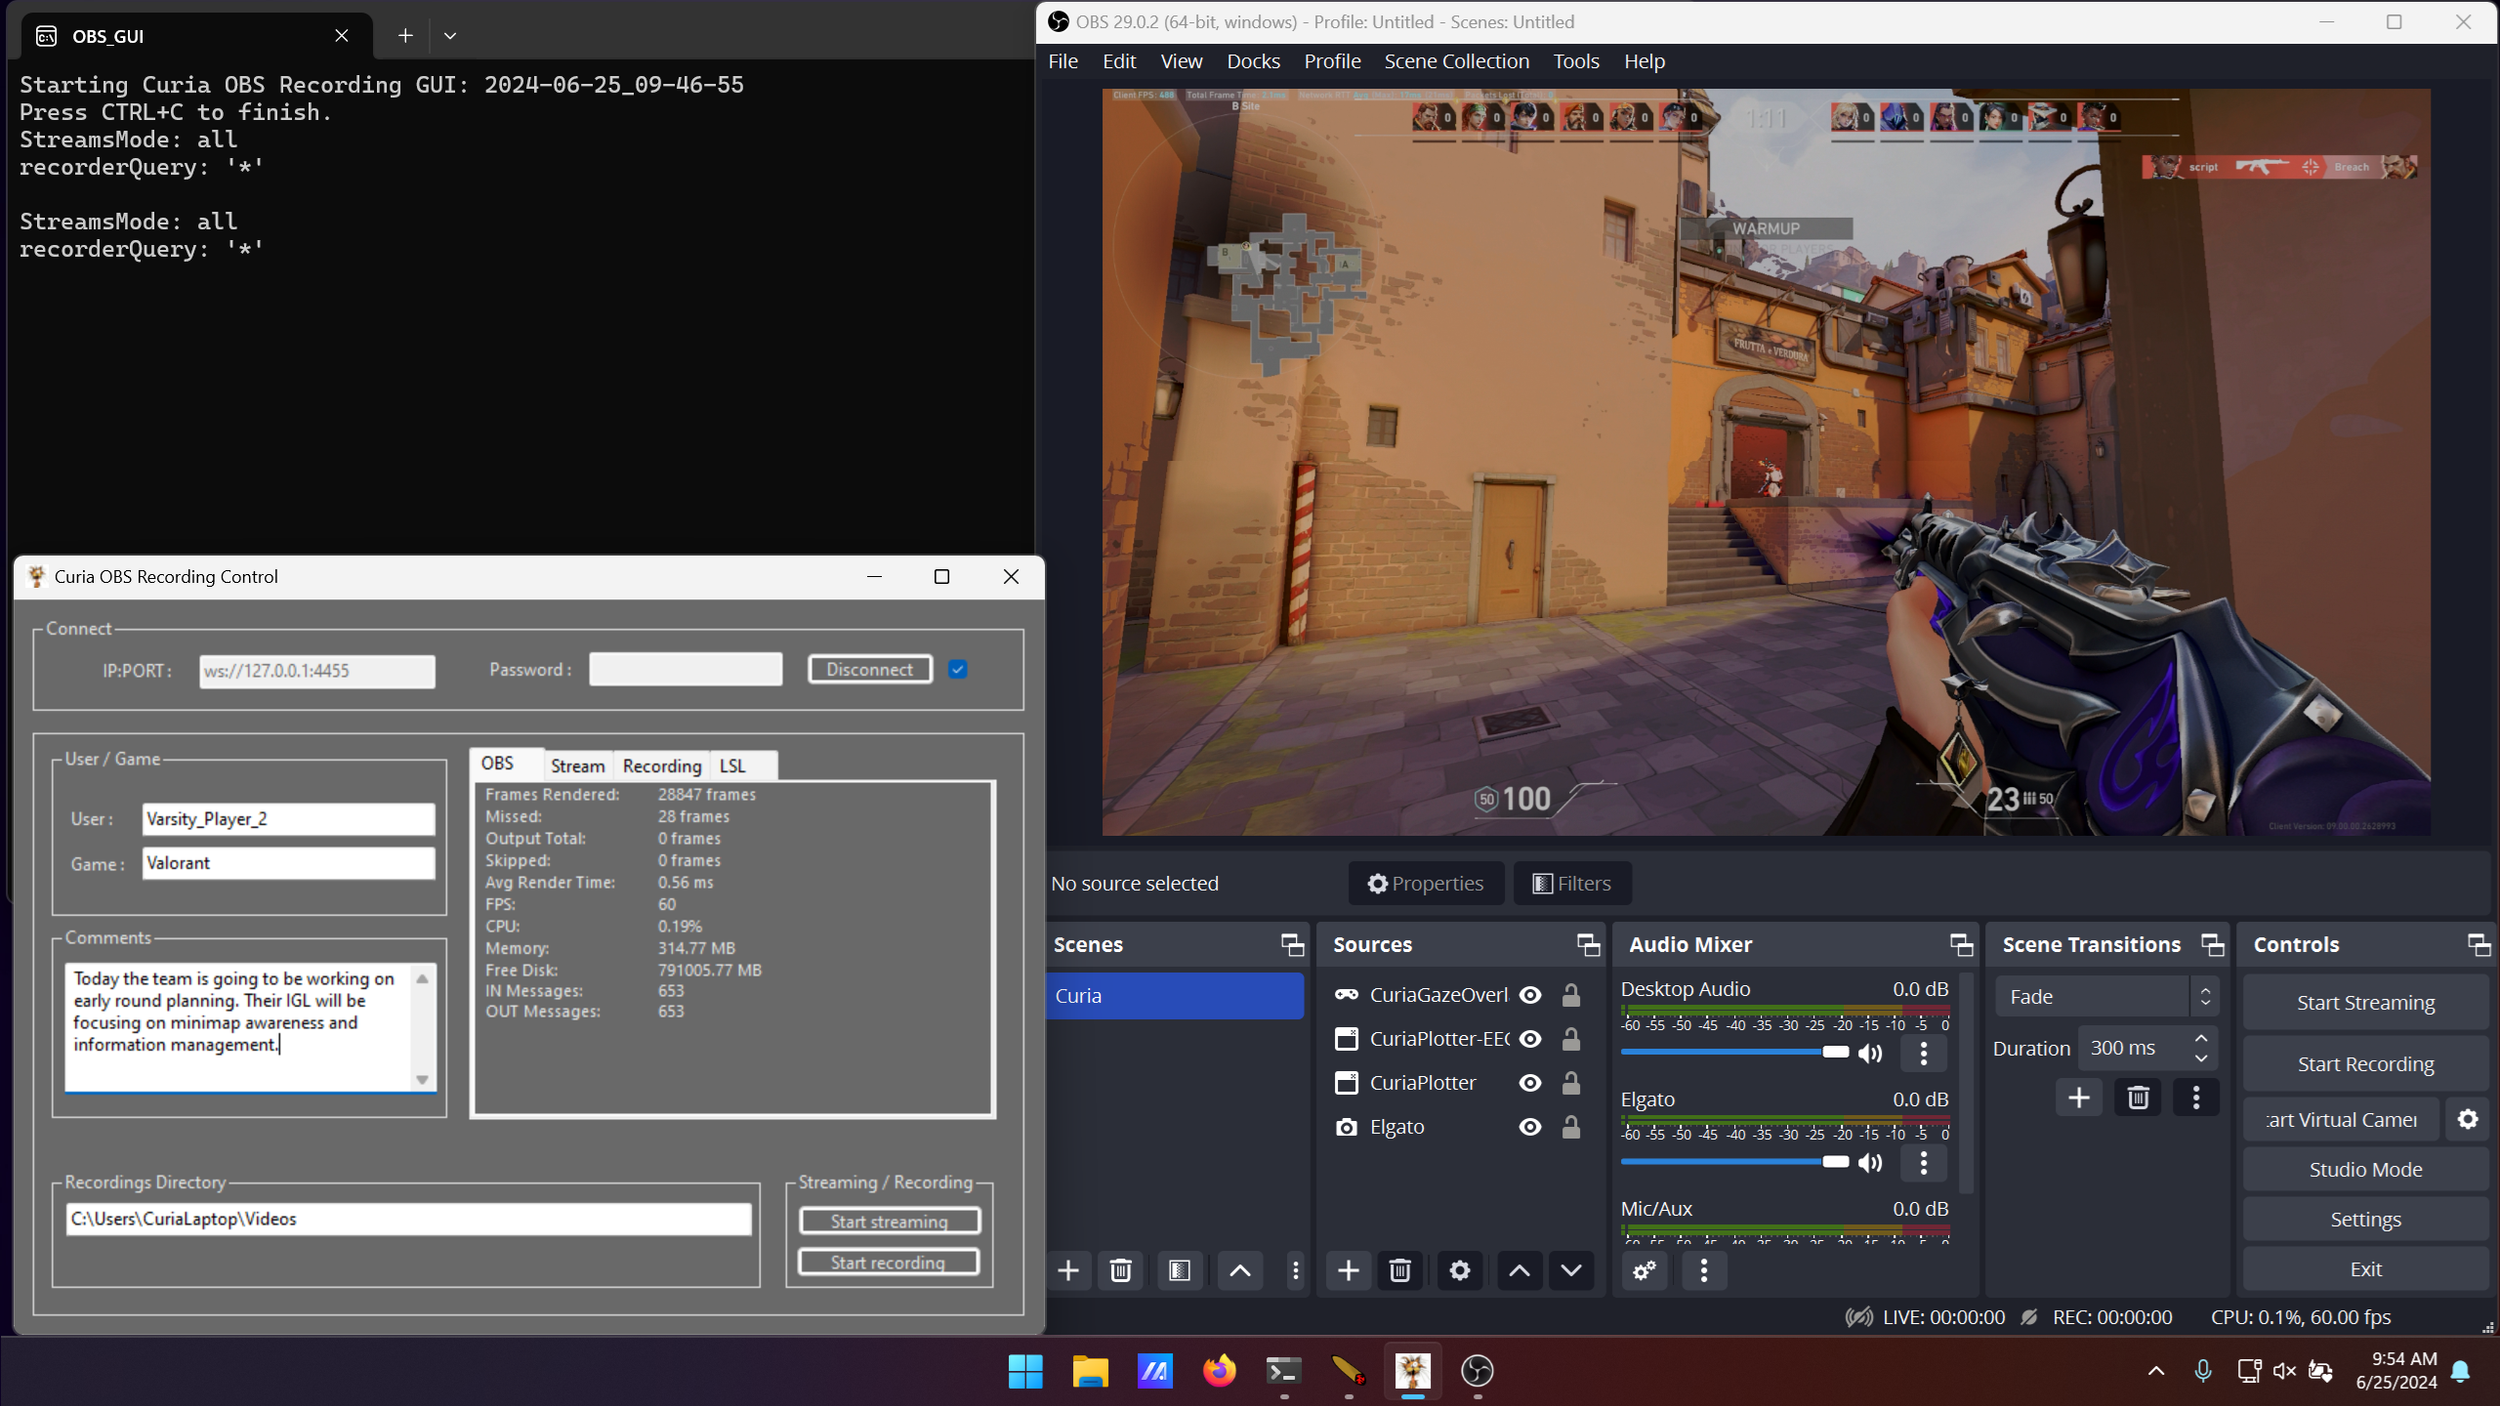Open source properties gear in Sources dock
Image resolution: width=2500 pixels, height=1406 pixels.
click(1459, 1270)
